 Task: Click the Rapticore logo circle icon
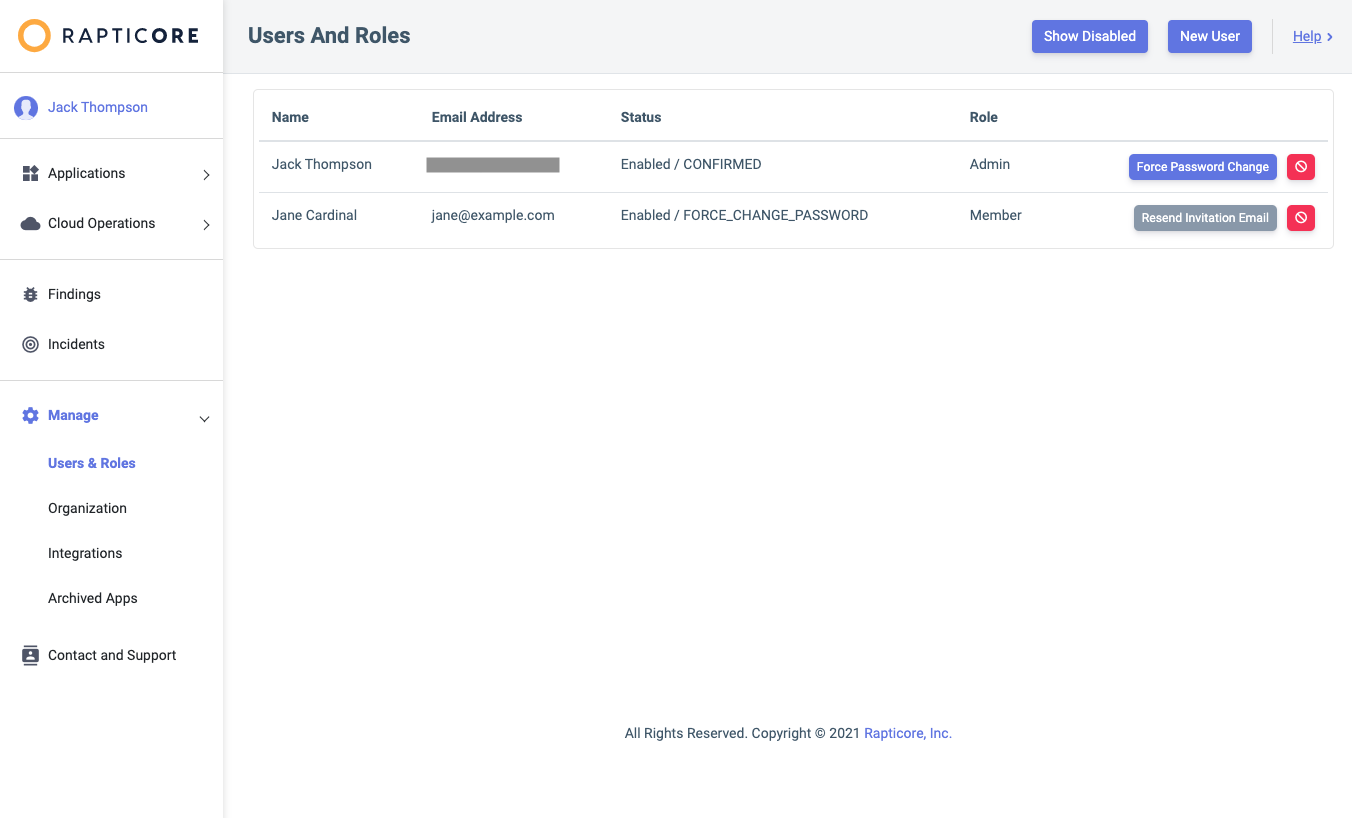coord(34,36)
